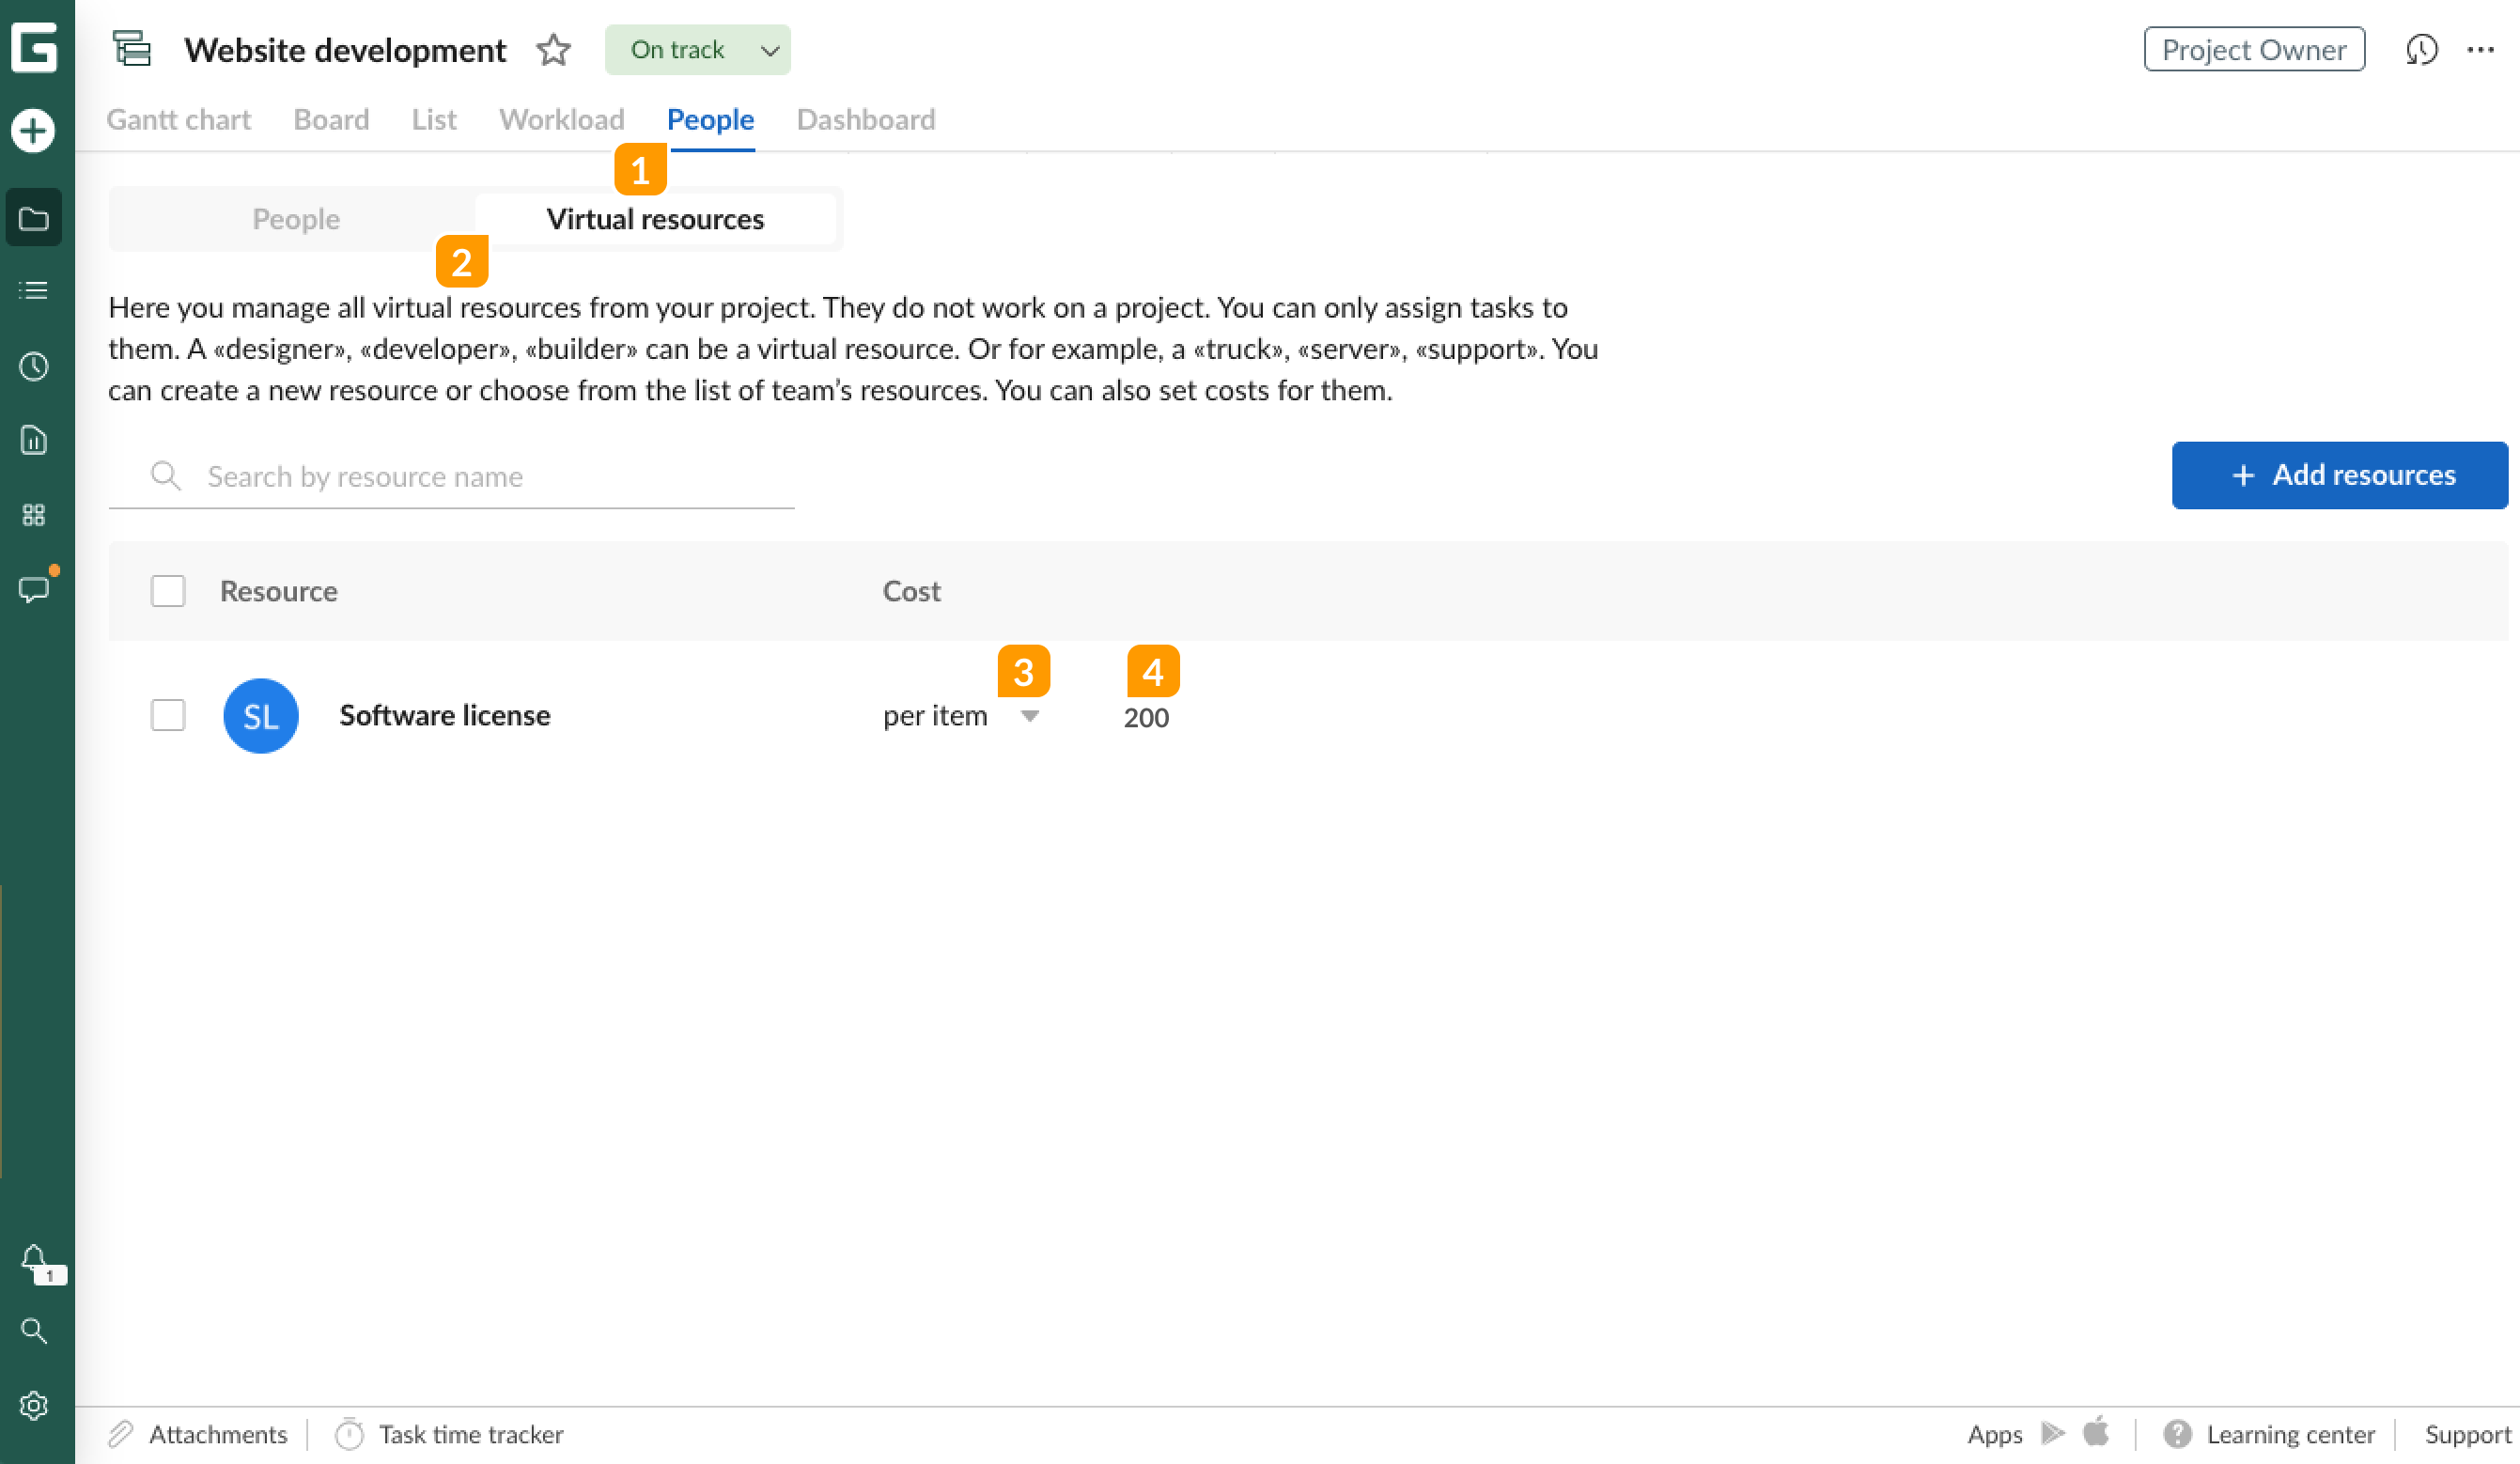
Task: Open the reports icon in sidebar
Action: [33, 440]
